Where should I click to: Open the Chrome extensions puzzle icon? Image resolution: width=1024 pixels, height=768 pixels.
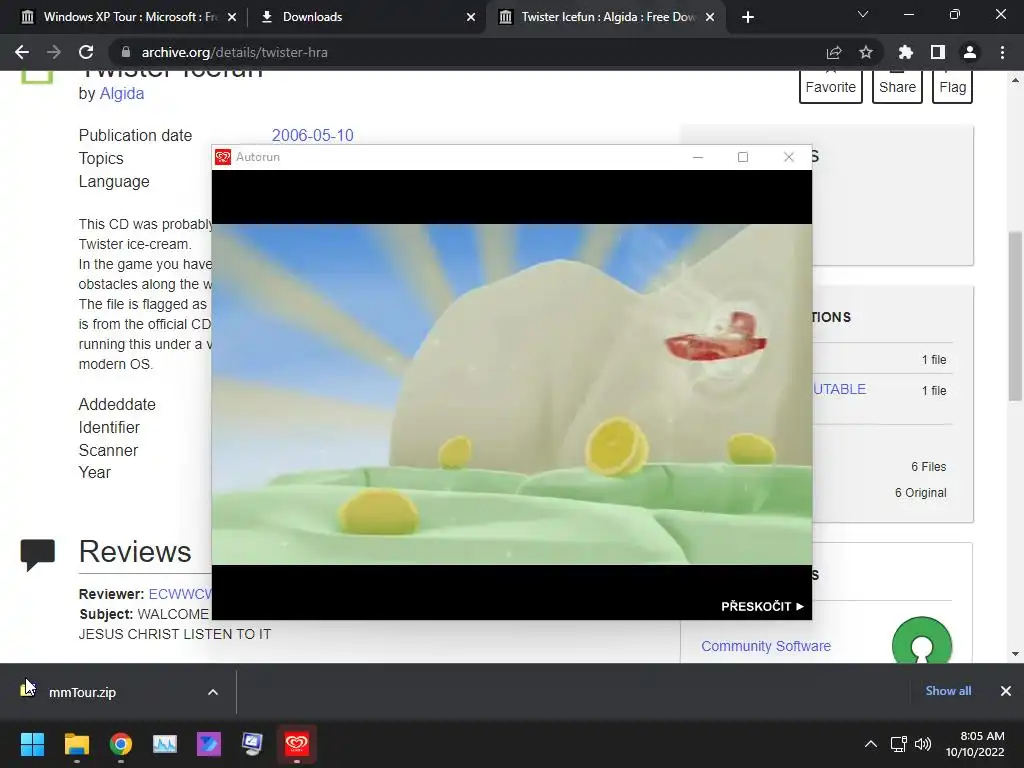905,52
